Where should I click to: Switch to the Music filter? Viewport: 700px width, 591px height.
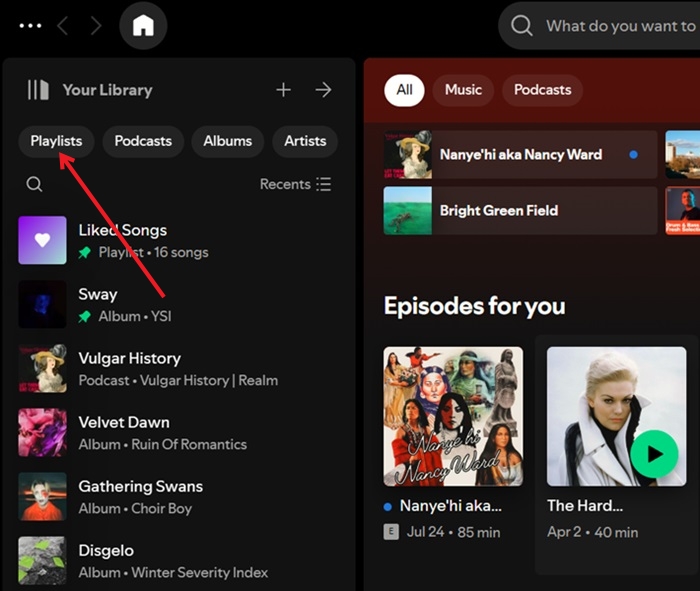[463, 90]
